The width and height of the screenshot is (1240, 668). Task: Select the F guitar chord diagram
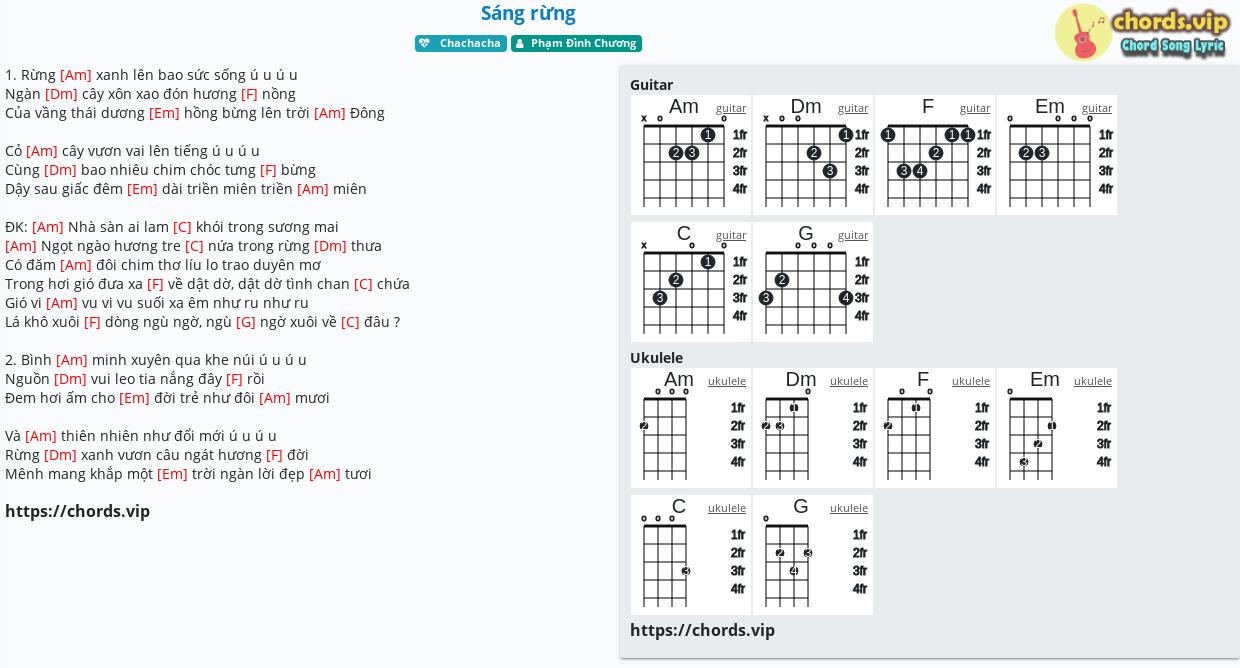935,155
